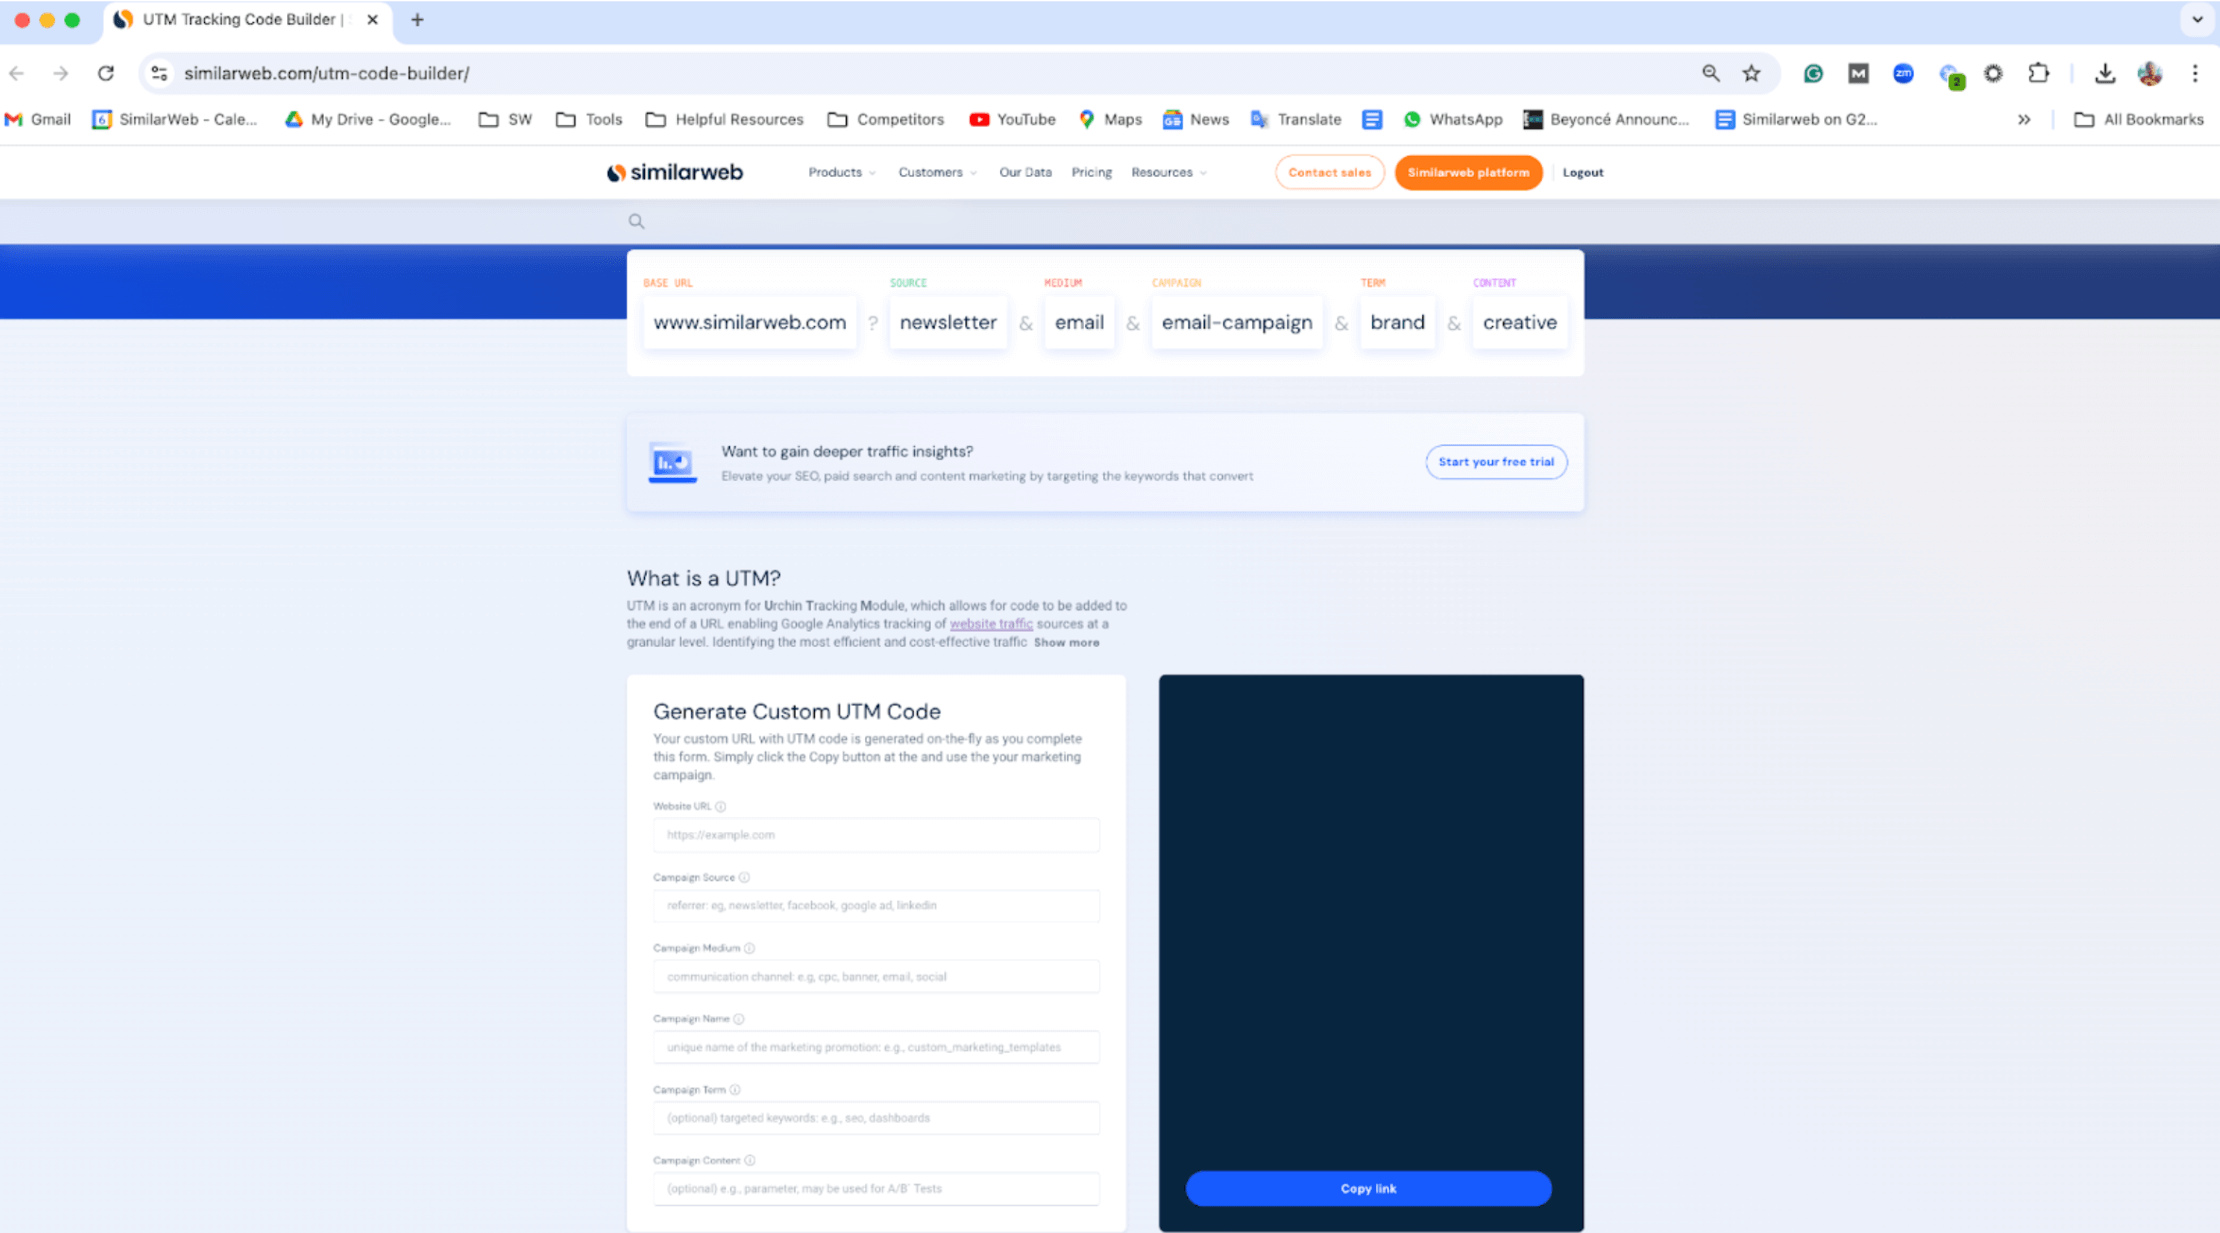
Task: Open the Similarweb on G2 bookmark
Action: [x=1796, y=119]
